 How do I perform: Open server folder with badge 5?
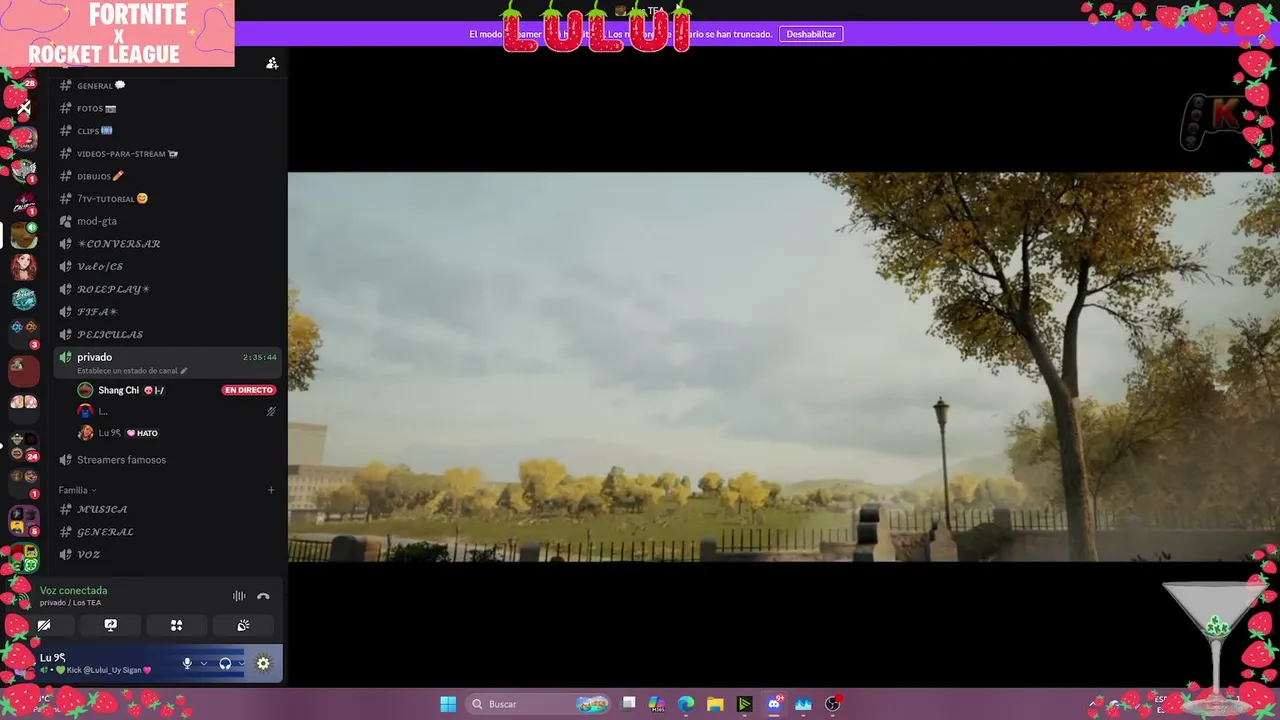(24, 520)
